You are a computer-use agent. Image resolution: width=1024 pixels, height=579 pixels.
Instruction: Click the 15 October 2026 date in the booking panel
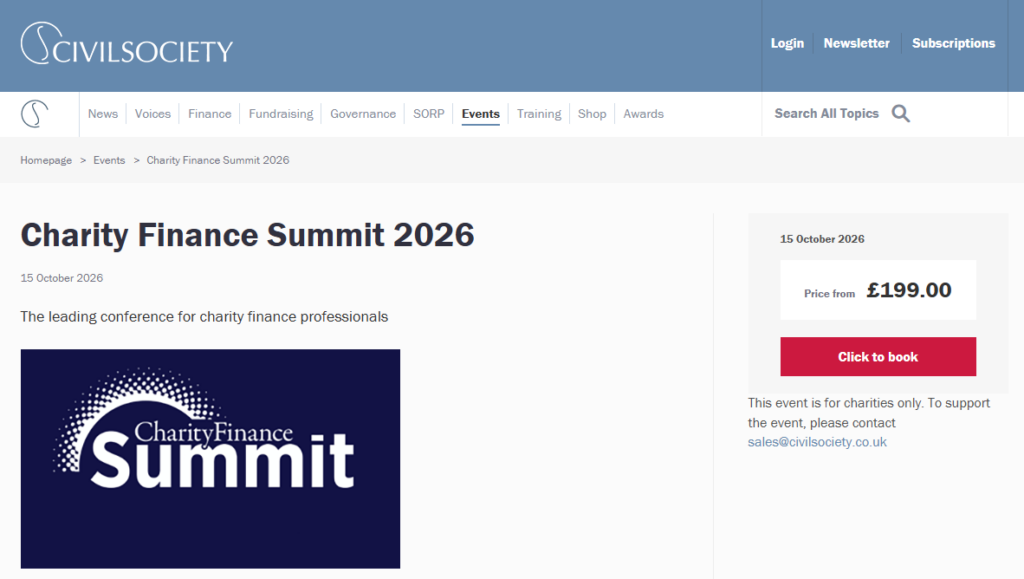(822, 239)
